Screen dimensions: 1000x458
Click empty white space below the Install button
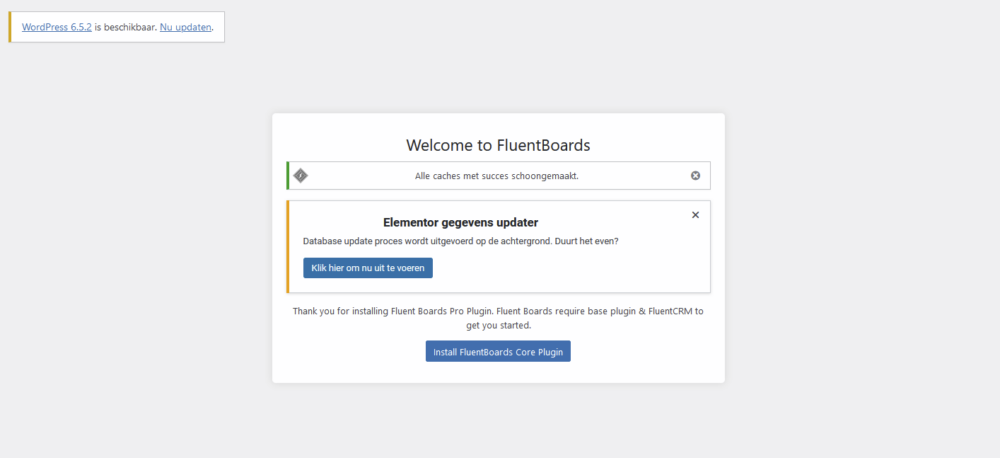click(x=498, y=373)
